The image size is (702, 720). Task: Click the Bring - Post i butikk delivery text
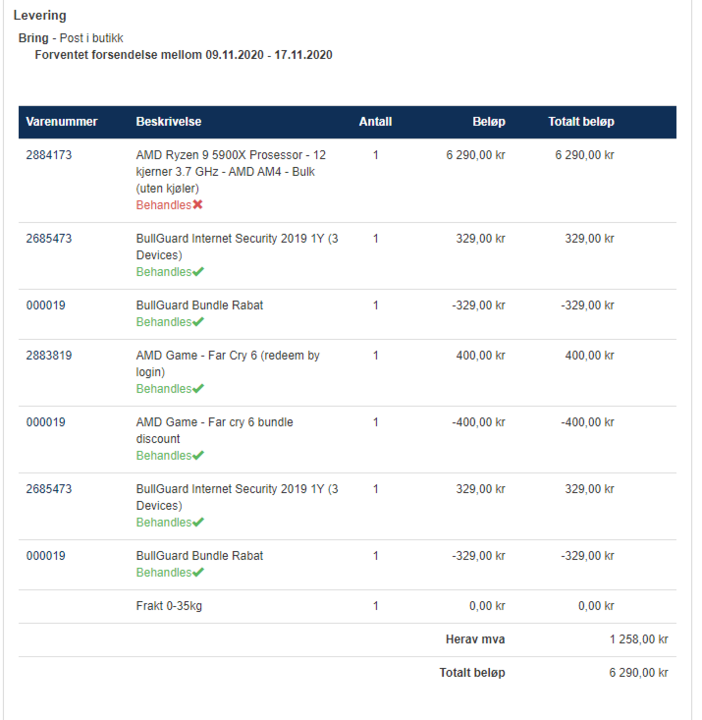[71, 38]
